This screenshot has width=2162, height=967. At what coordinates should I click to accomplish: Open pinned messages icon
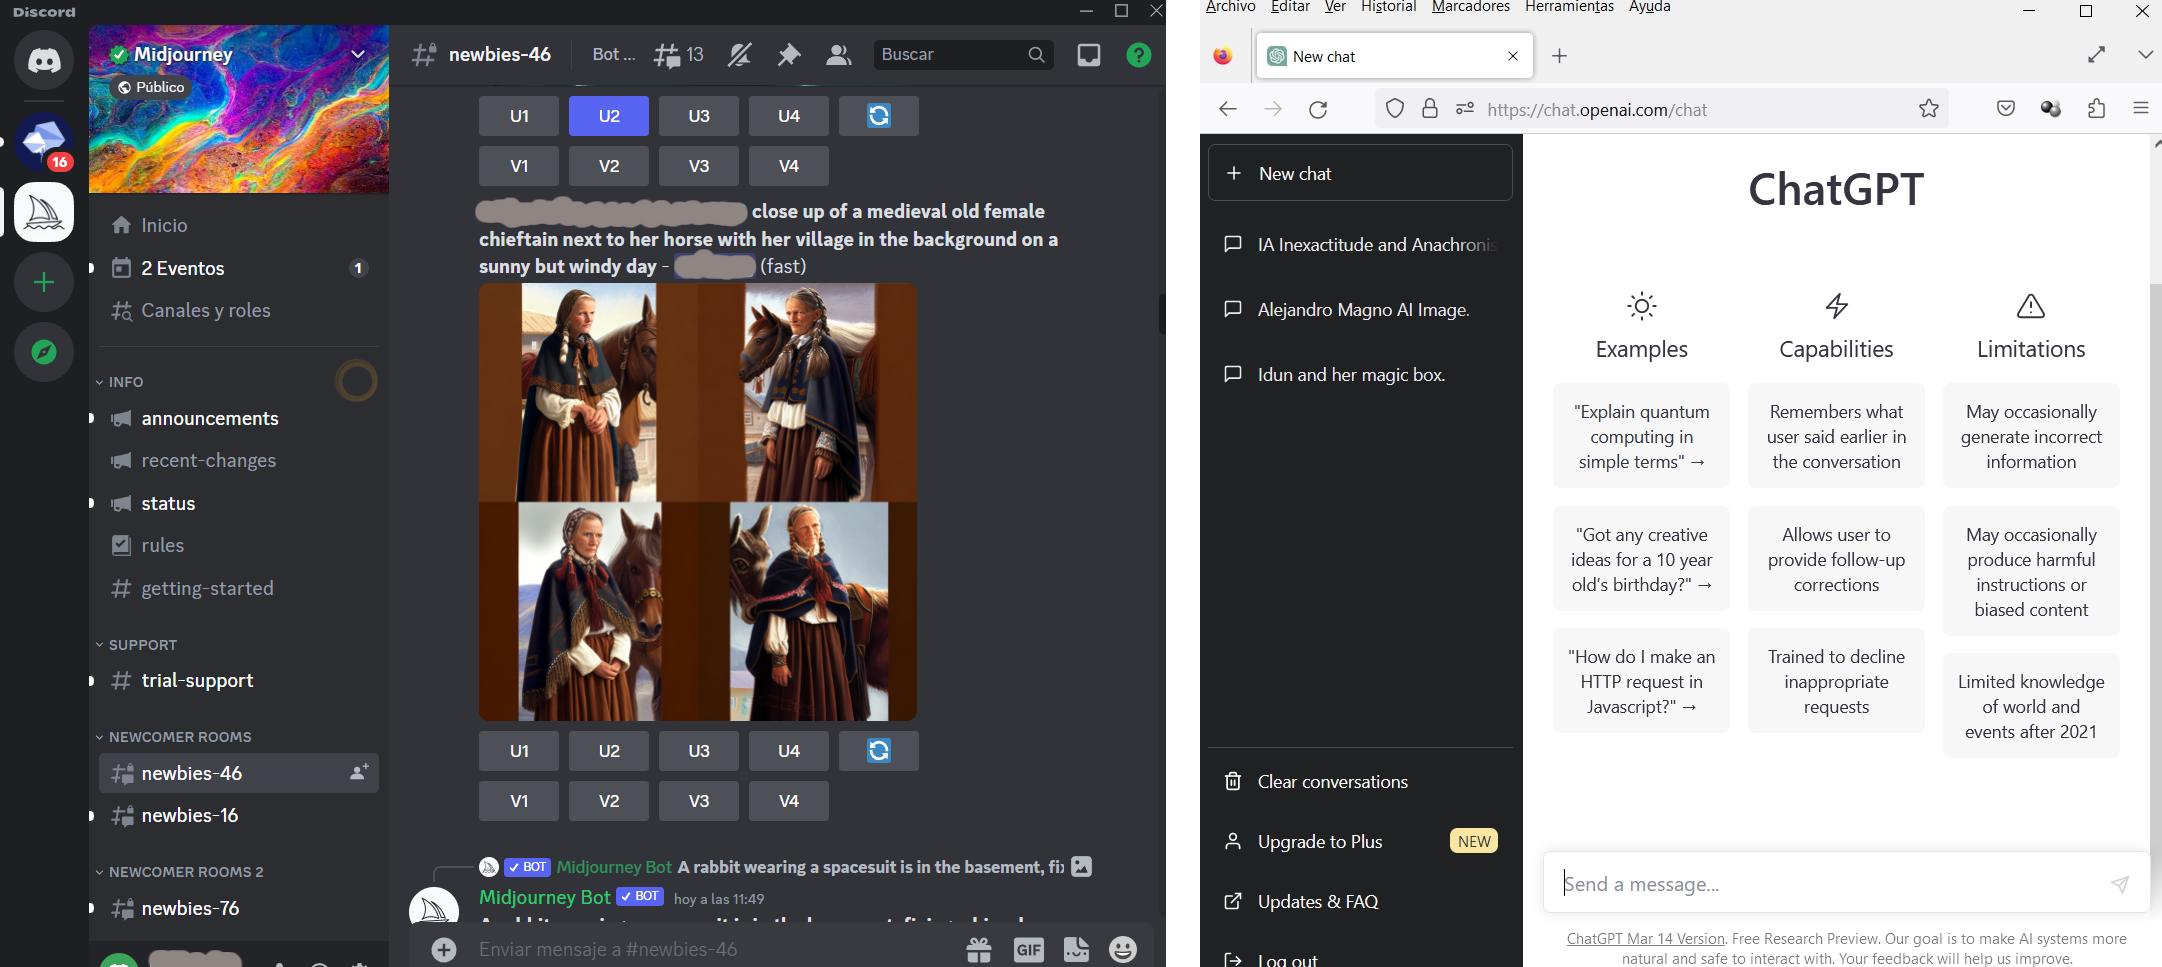pyautogui.click(x=789, y=55)
